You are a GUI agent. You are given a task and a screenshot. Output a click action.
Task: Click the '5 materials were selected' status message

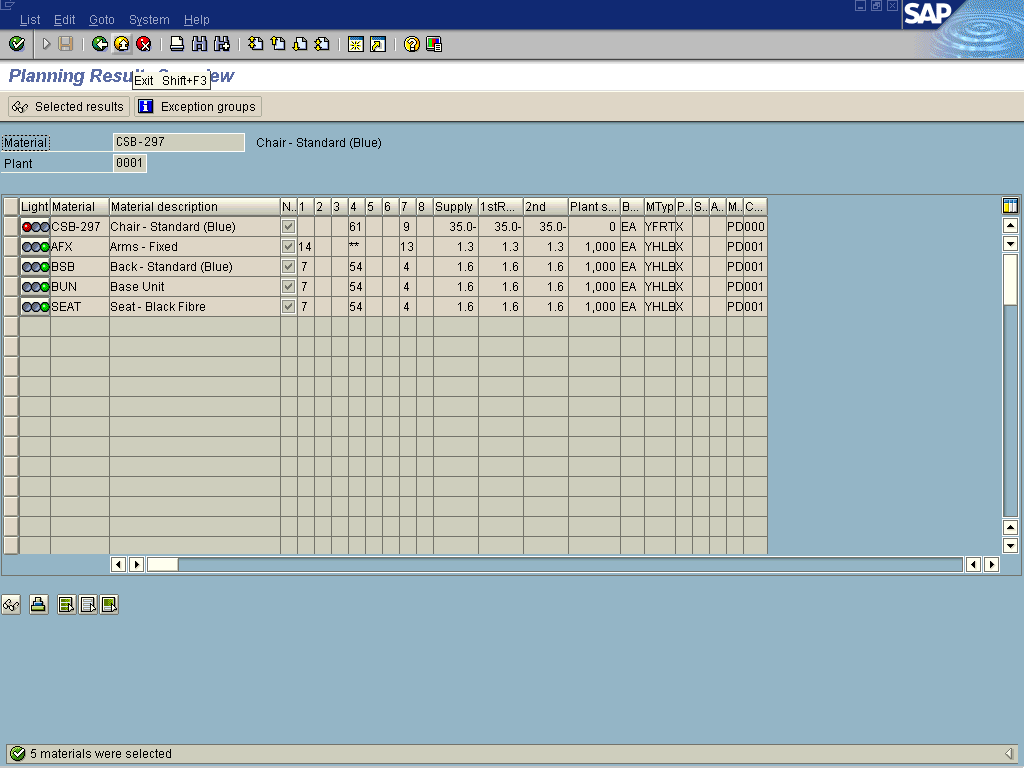tap(101, 754)
